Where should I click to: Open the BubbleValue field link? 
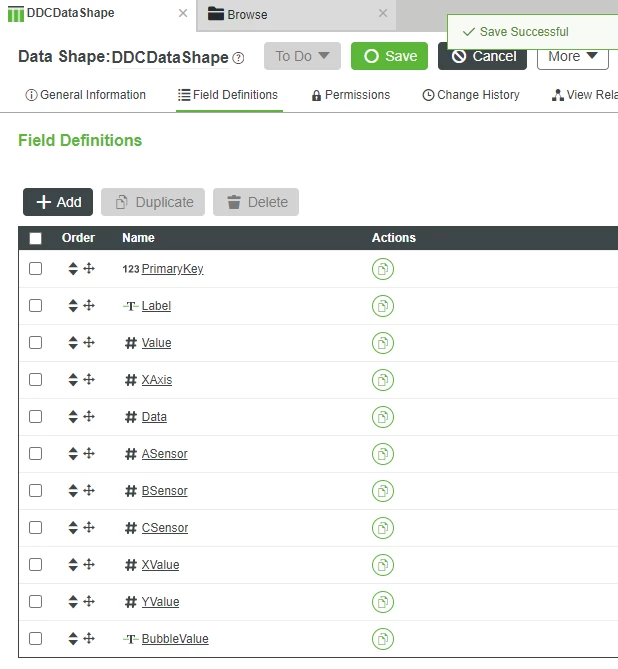(x=175, y=639)
